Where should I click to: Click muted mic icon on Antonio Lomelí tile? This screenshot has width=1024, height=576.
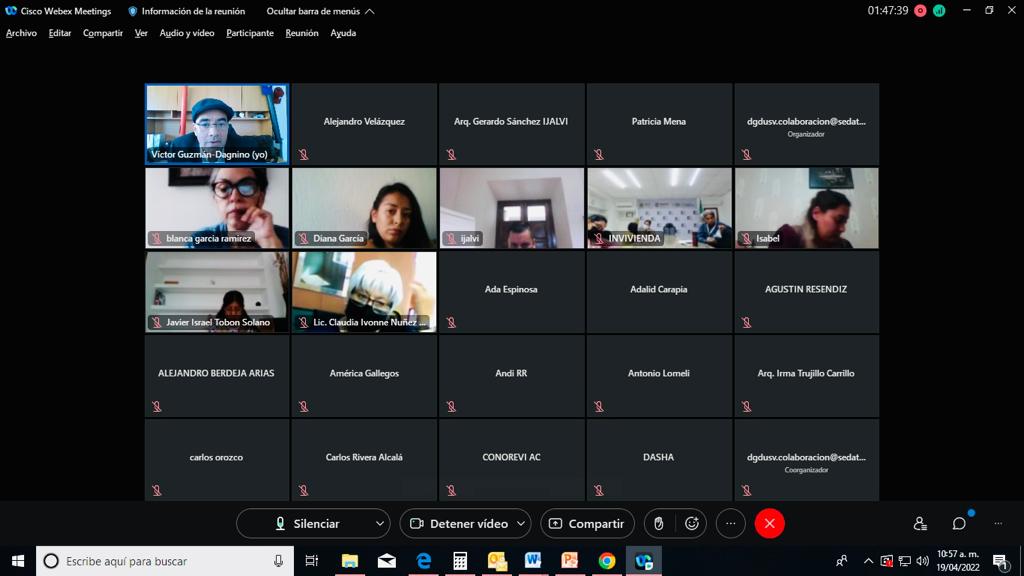pos(599,407)
